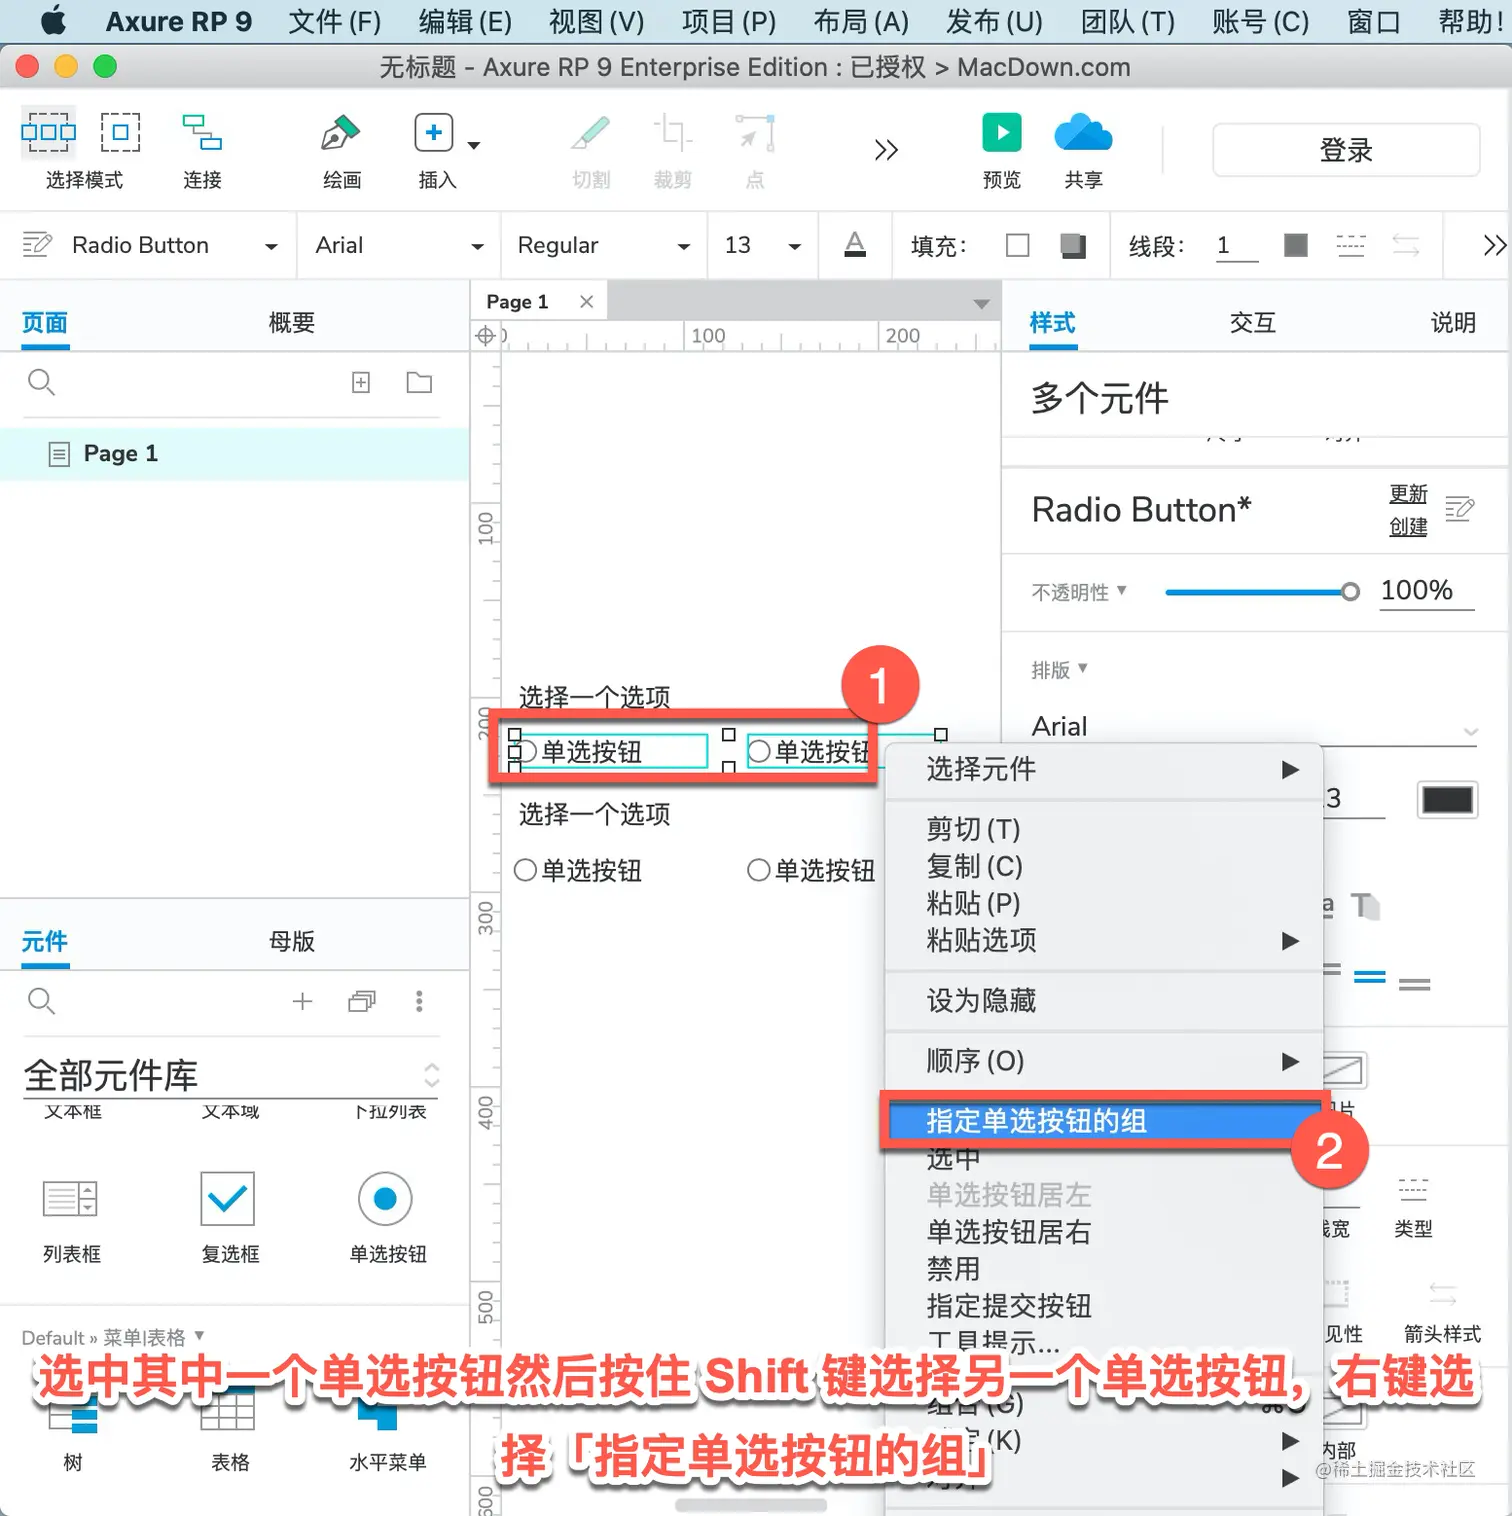
Task: Select the Draw (绘画) pen tool
Action: pos(340,133)
